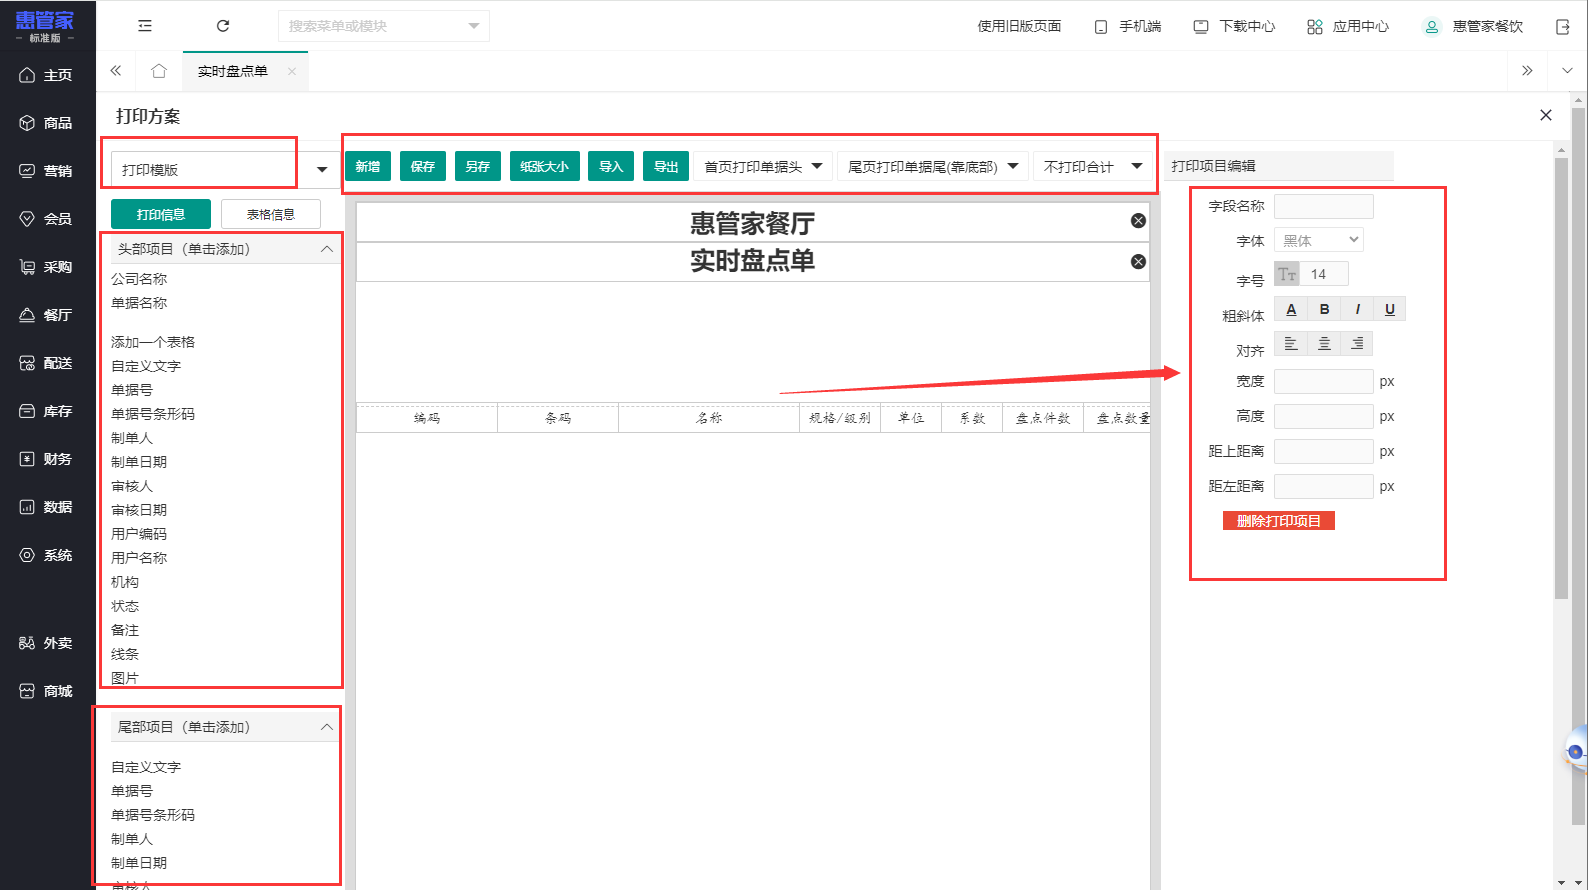This screenshot has height=890, width=1588.
Task: Toggle italic text formatting
Action: (1357, 309)
